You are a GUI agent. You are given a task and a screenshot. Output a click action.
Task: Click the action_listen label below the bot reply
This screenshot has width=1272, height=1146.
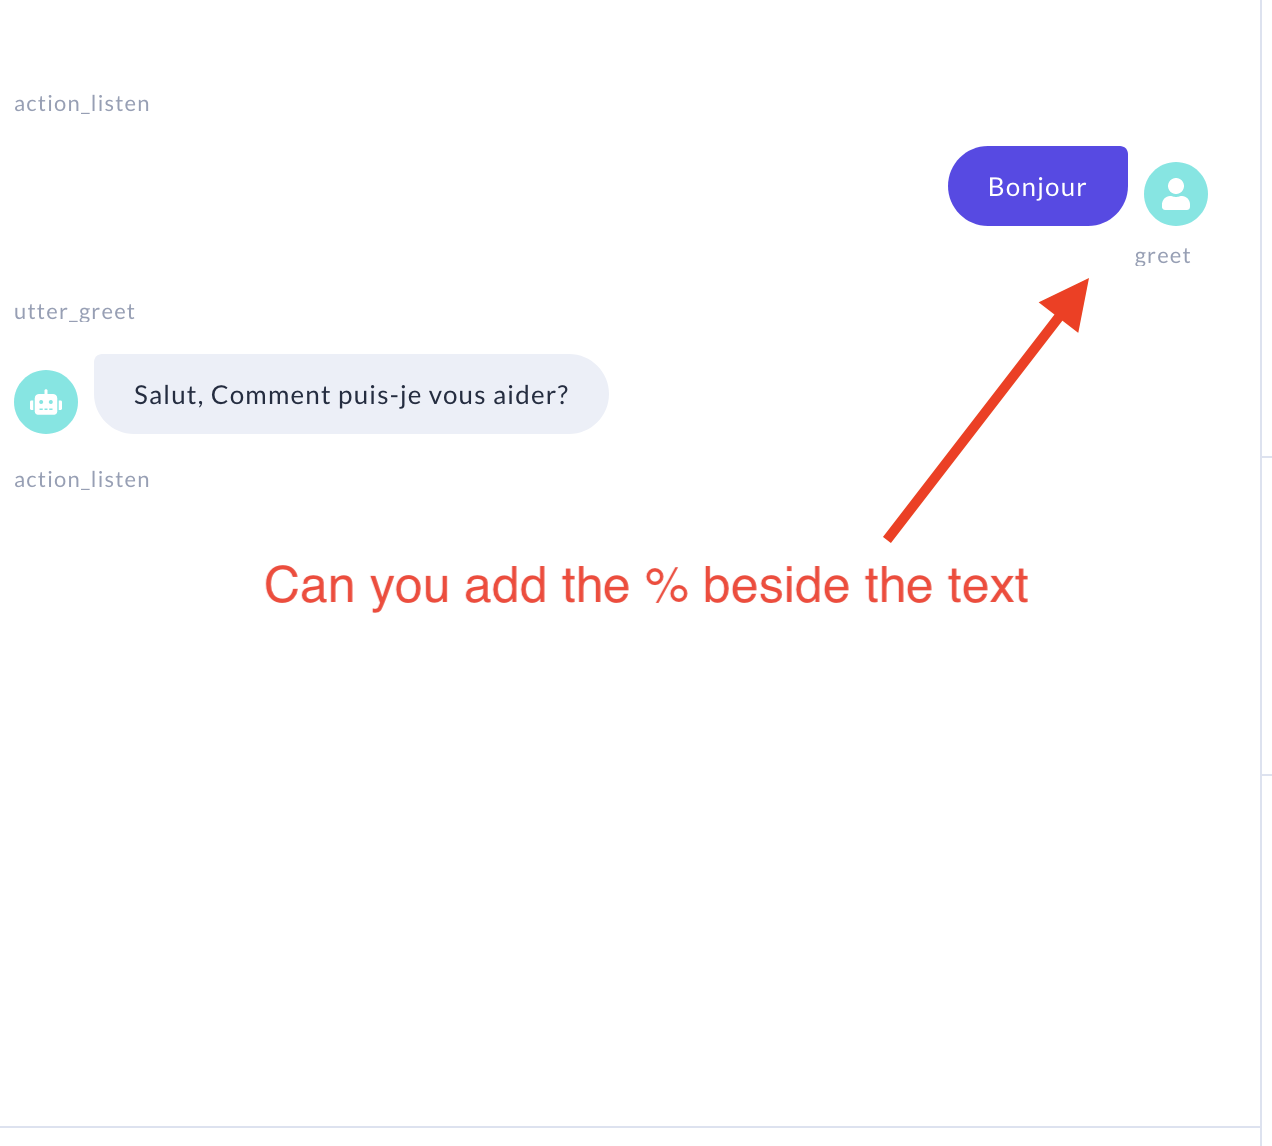(x=82, y=480)
